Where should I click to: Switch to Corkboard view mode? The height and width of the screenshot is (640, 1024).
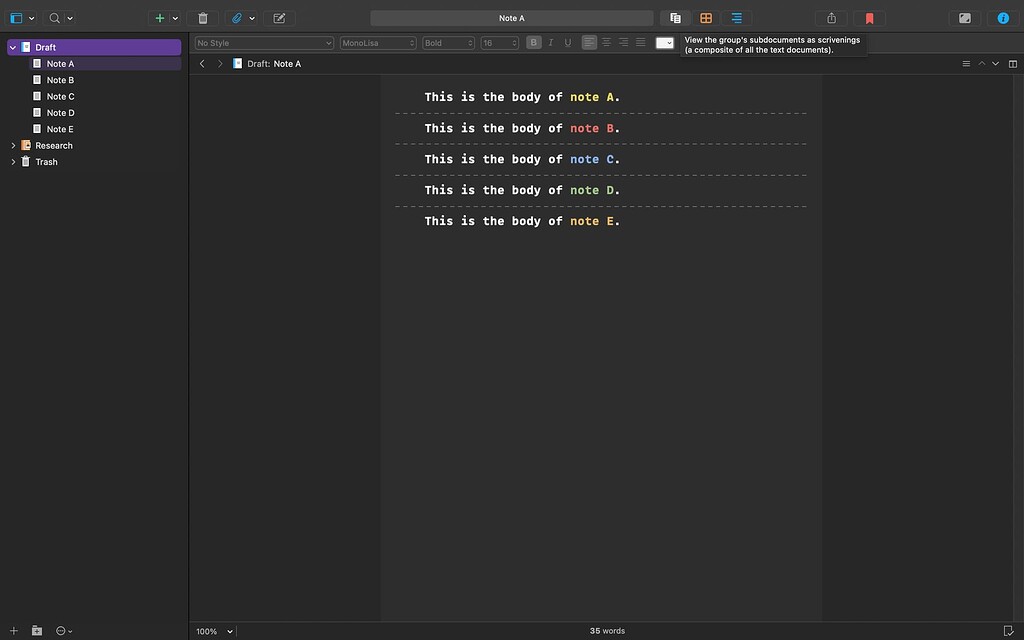(x=706, y=18)
